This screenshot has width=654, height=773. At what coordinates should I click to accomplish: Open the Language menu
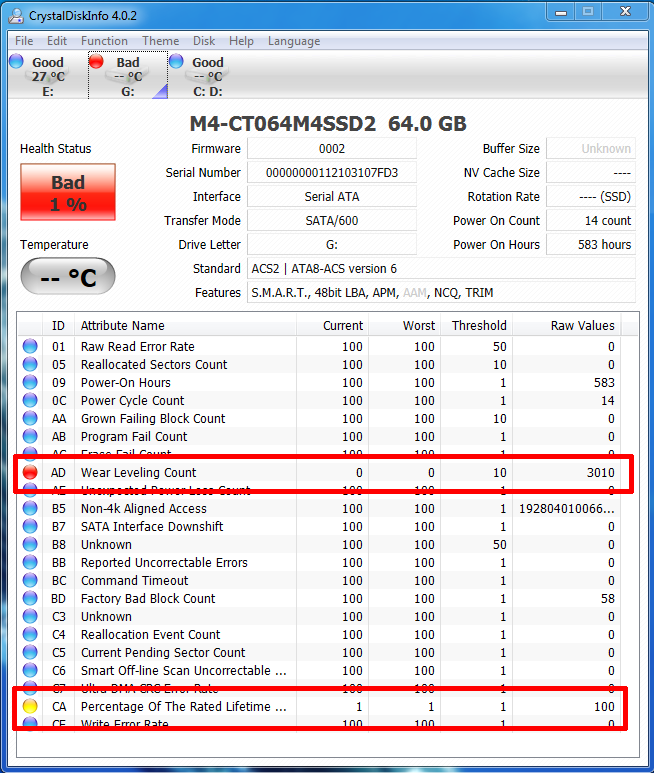294,41
